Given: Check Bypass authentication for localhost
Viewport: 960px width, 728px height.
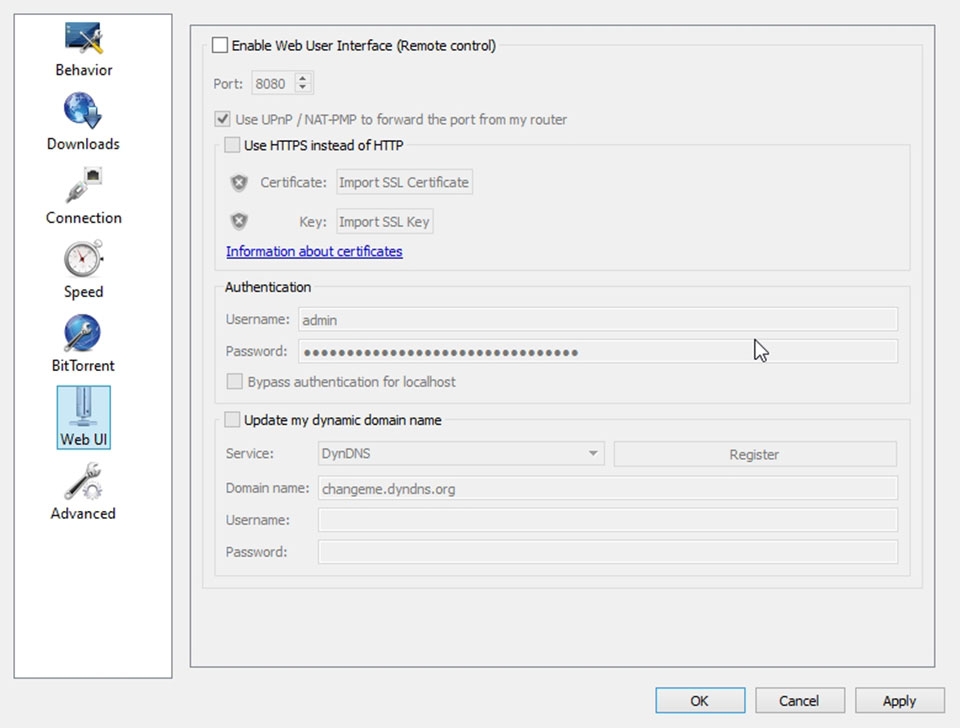Looking at the screenshot, I should click(x=234, y=381).
